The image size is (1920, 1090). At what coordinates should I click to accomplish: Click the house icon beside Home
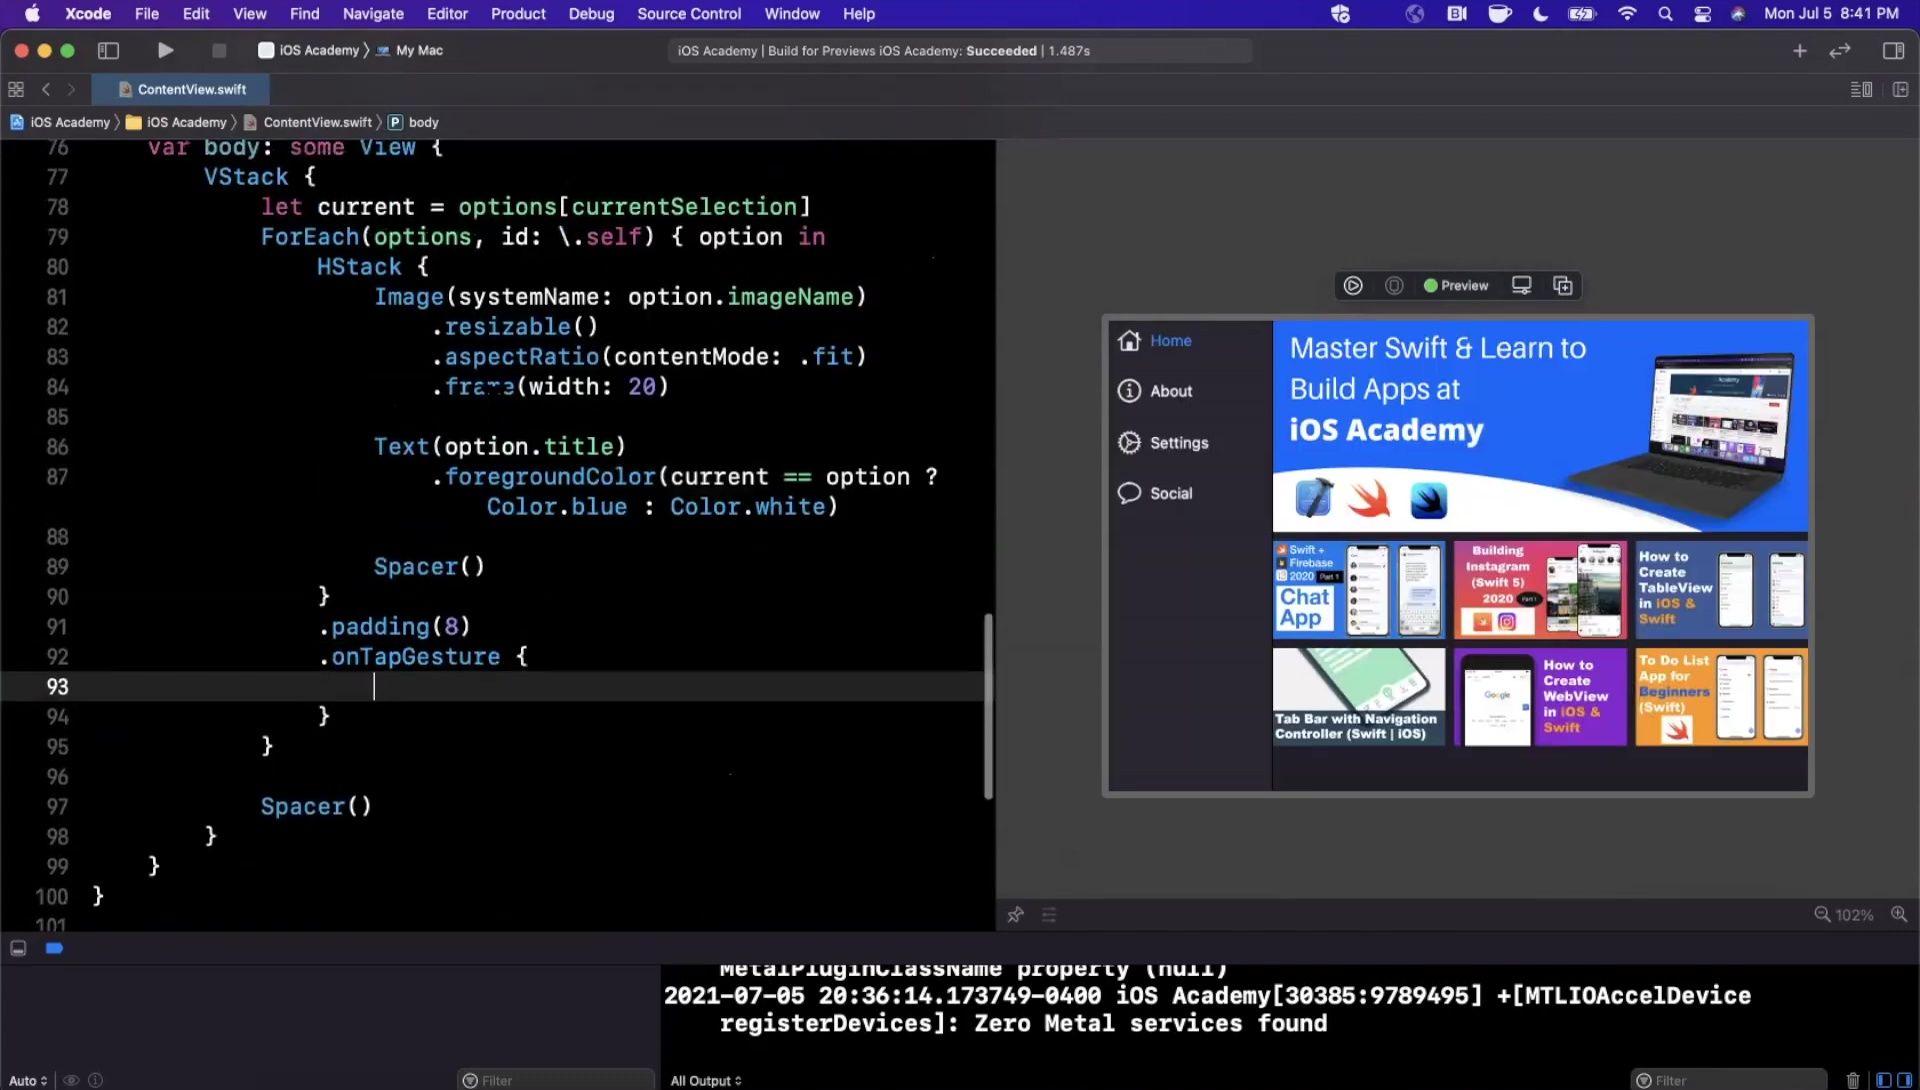1129,341
